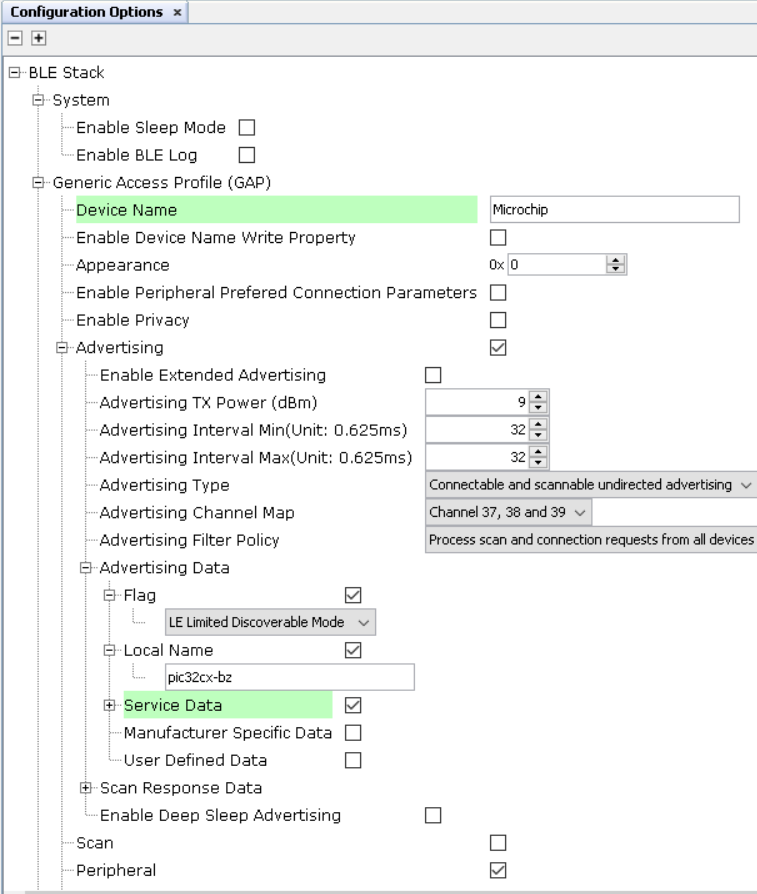
Task: Decrease Advertising Interval Min with down arrow
Action: [538, 434]
